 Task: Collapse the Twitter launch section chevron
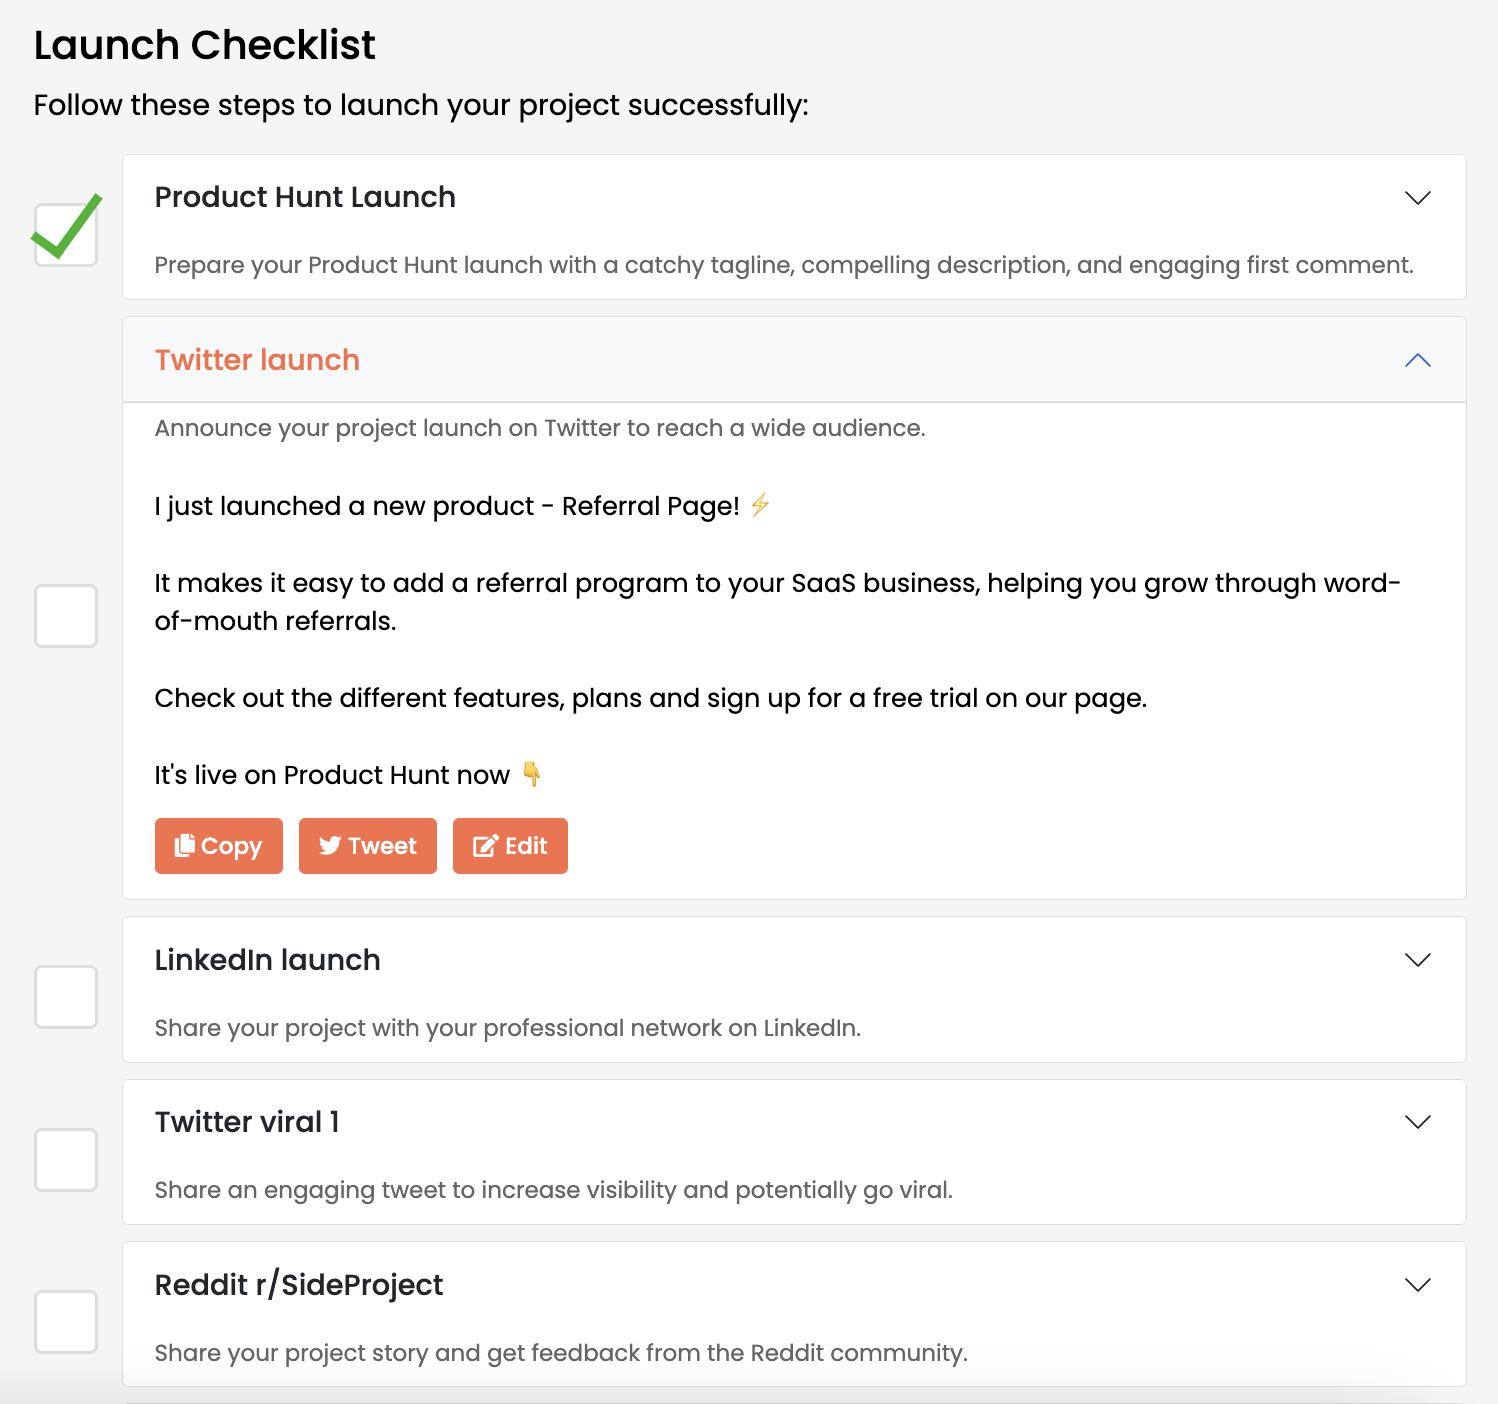1418,360
